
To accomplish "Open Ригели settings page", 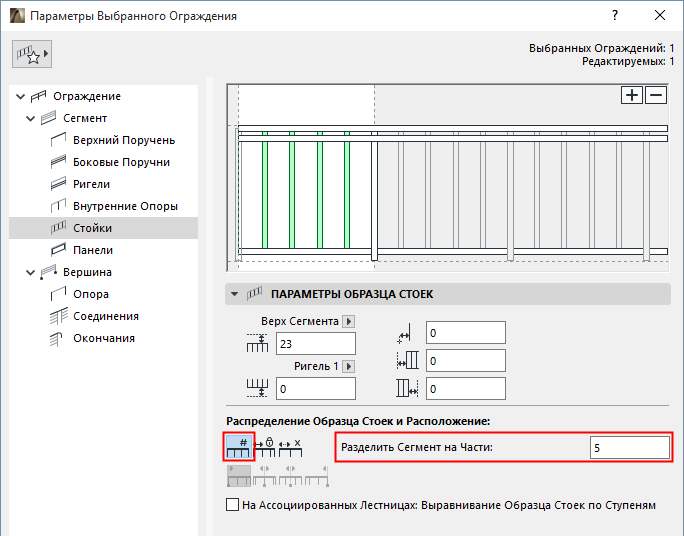I will [x=91, y=184].
